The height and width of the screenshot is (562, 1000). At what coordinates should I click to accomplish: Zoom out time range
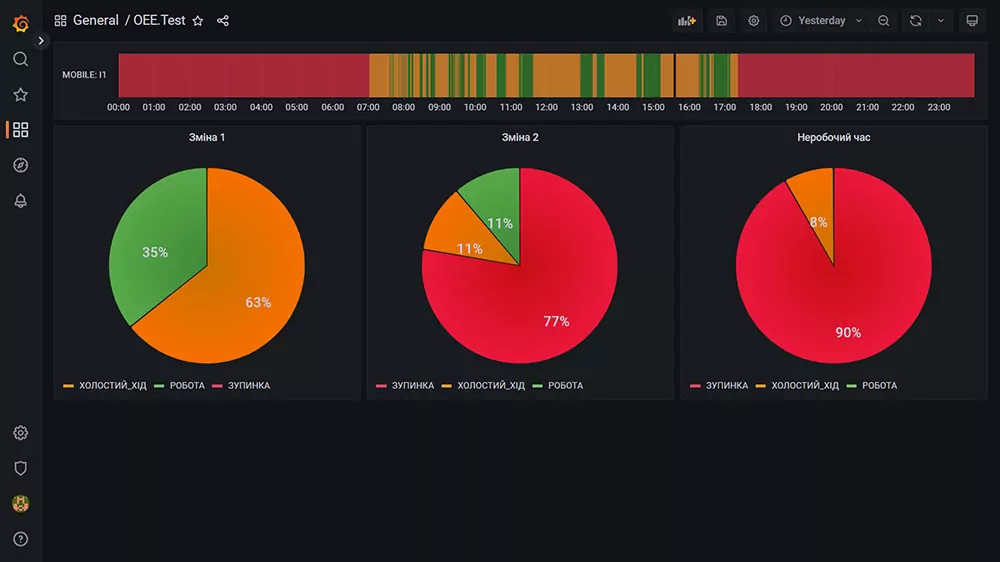tap(883, 20)
